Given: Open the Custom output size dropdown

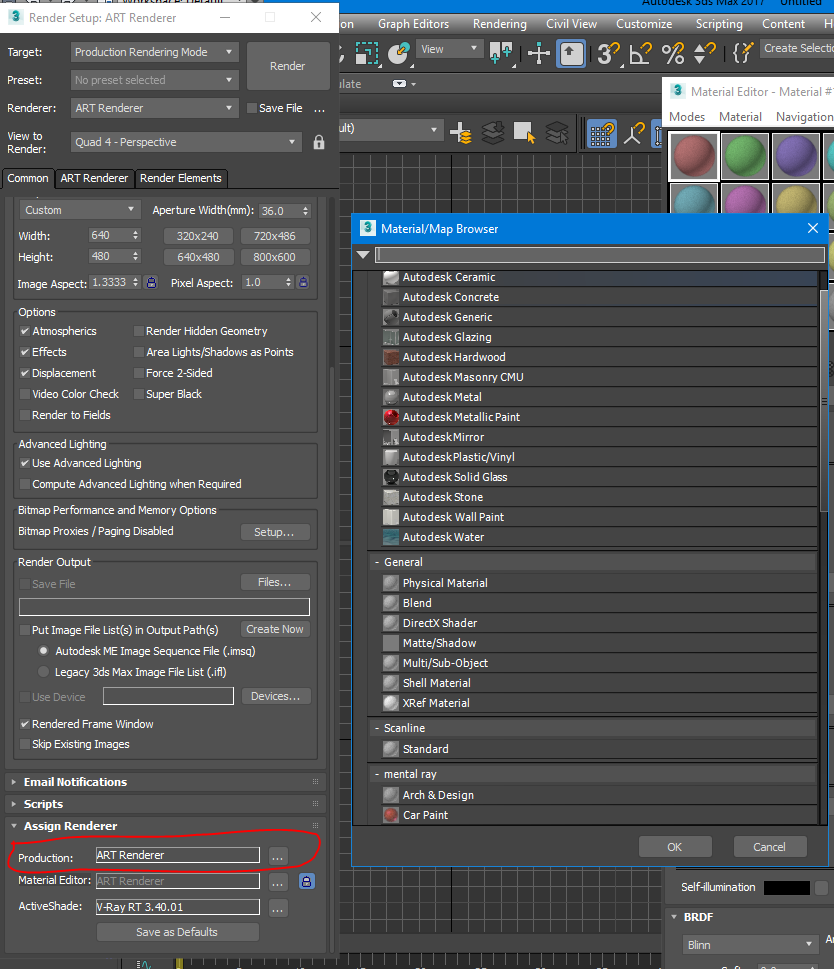Looking at the screenshot, I should pos(80,210).
